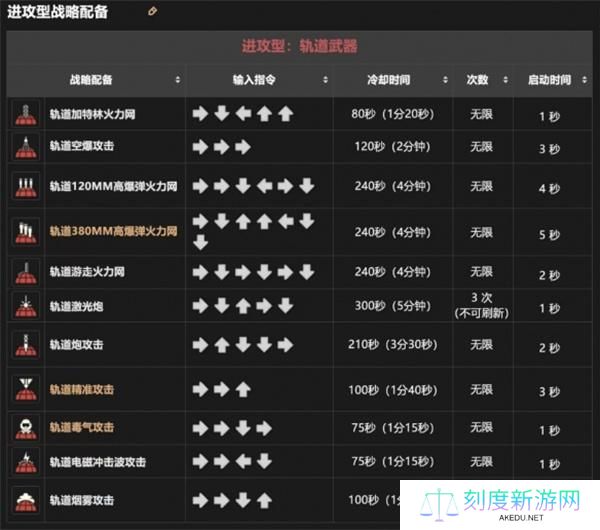Click the 进攻型战略配备 heading

[57, 12]
